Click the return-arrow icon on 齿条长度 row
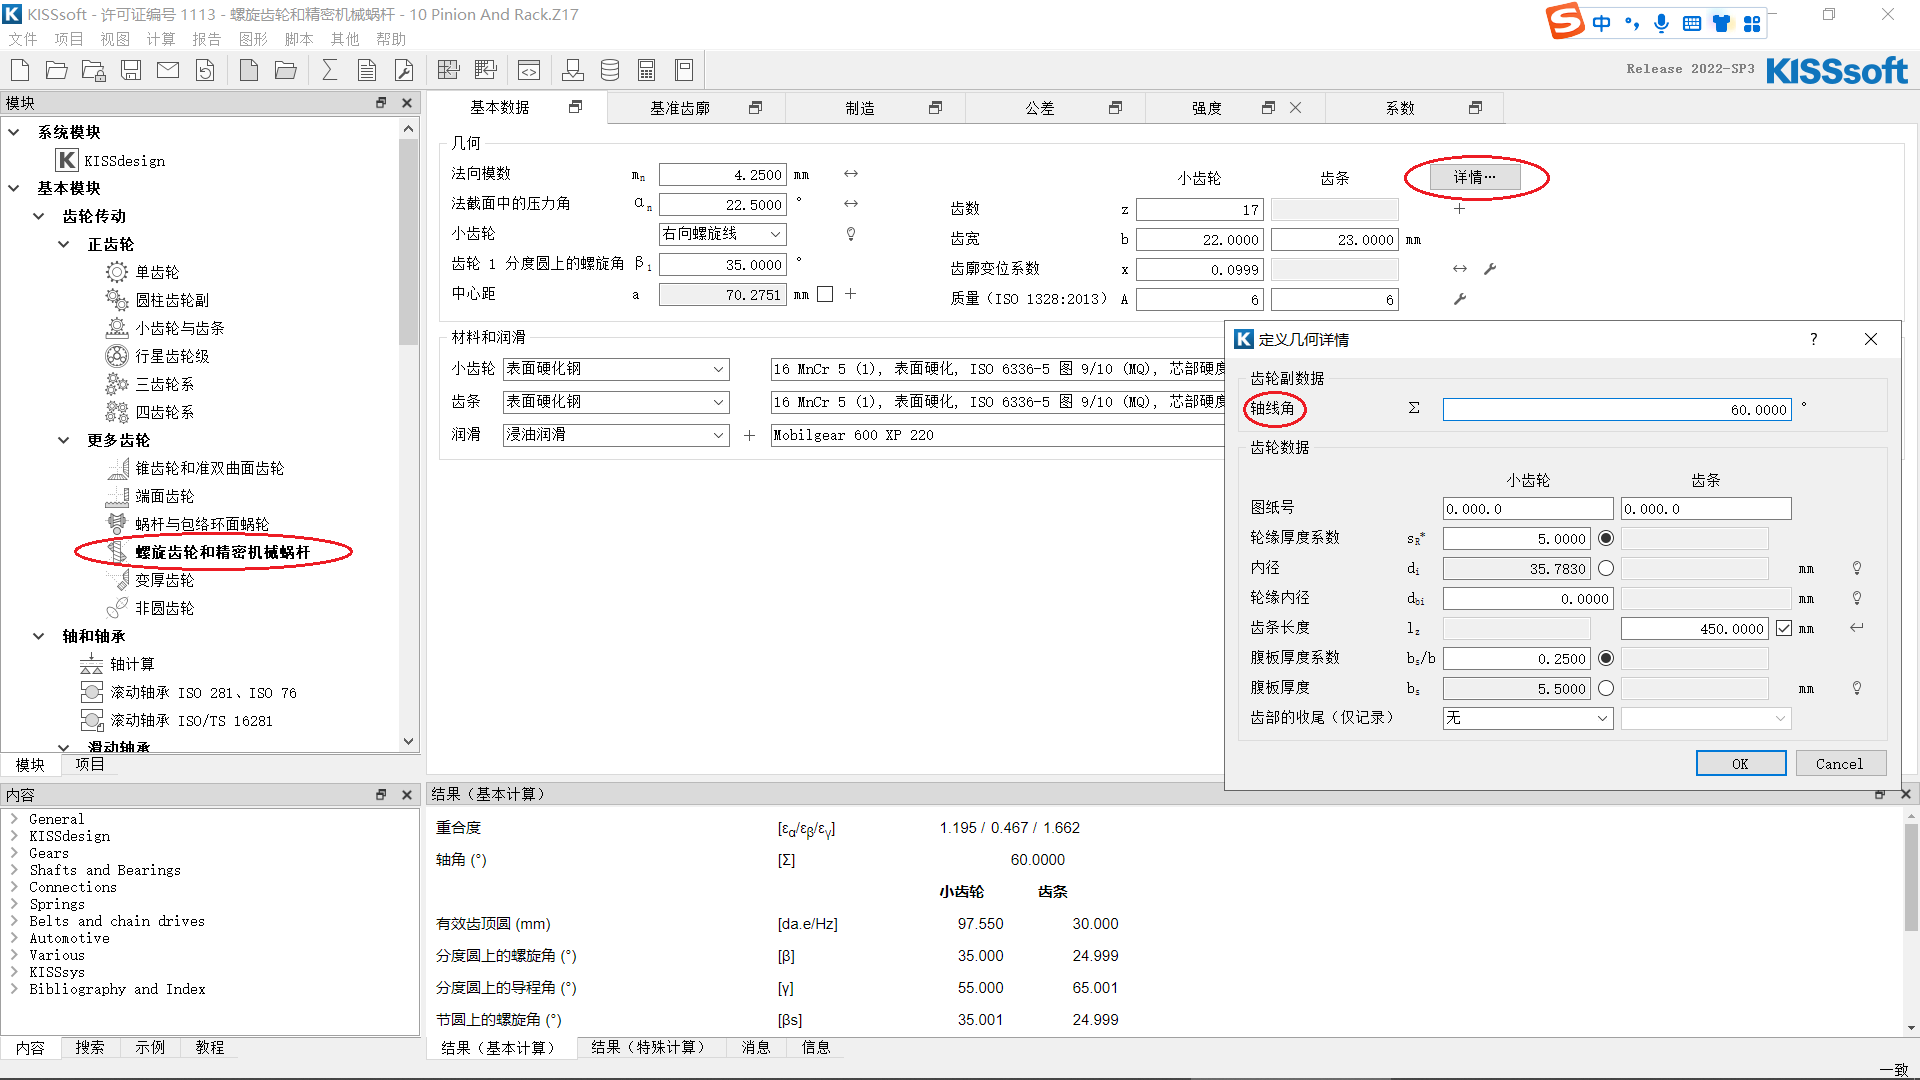This screenshot has height=1080, width=1920. click(x=1857, y=628)
